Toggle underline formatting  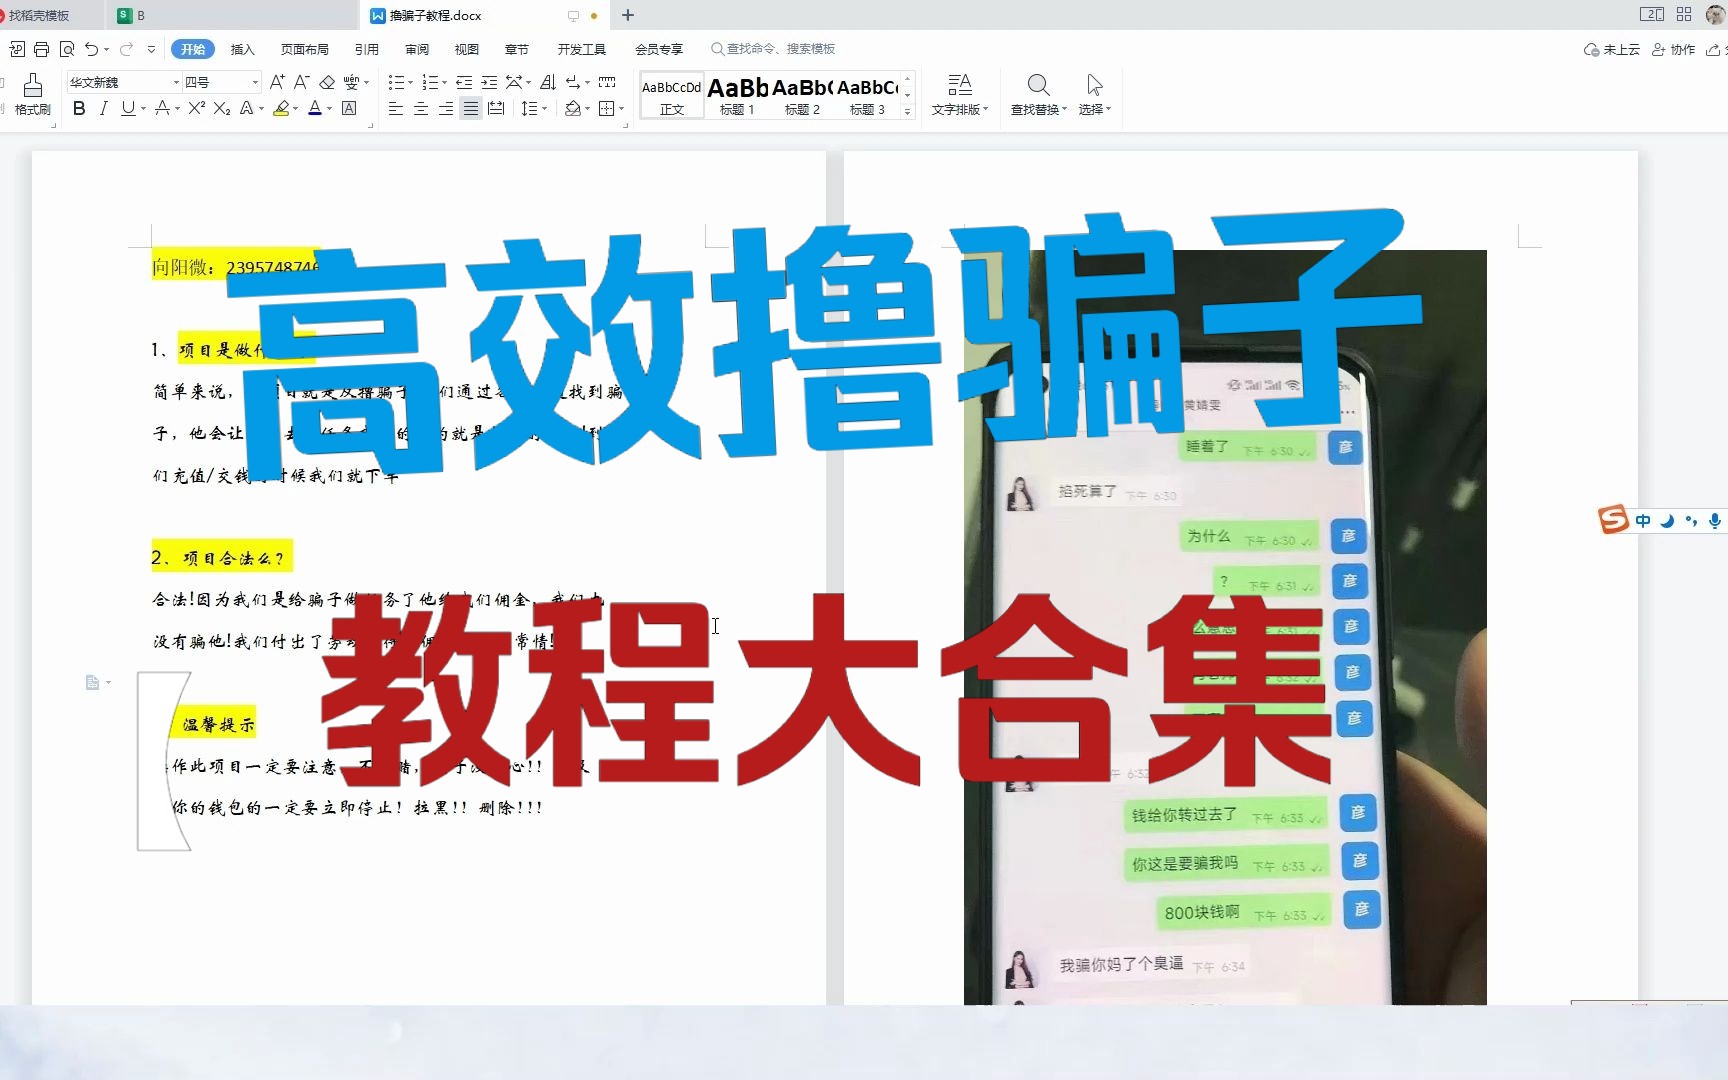pyautogui.click(x=127, y=108)
